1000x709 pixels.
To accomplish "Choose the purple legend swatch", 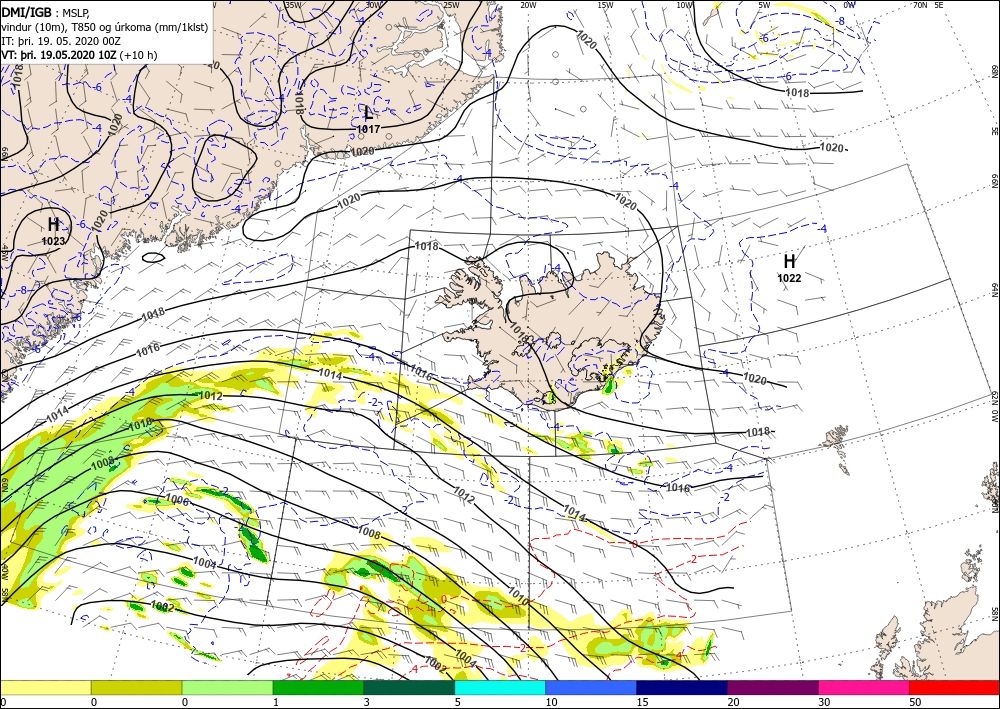I will tap(773, 687).
